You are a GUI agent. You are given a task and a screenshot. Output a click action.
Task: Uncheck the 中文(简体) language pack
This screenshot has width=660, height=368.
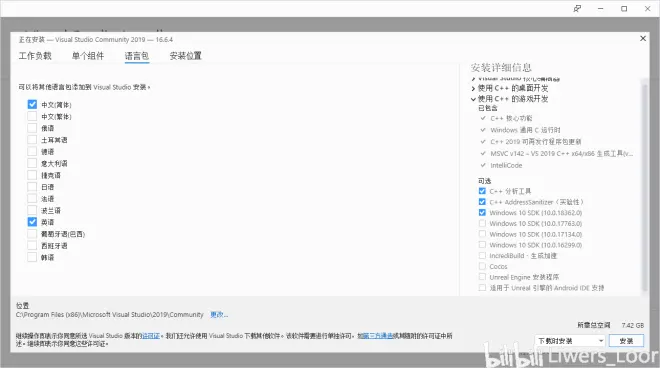click(32, 104)
